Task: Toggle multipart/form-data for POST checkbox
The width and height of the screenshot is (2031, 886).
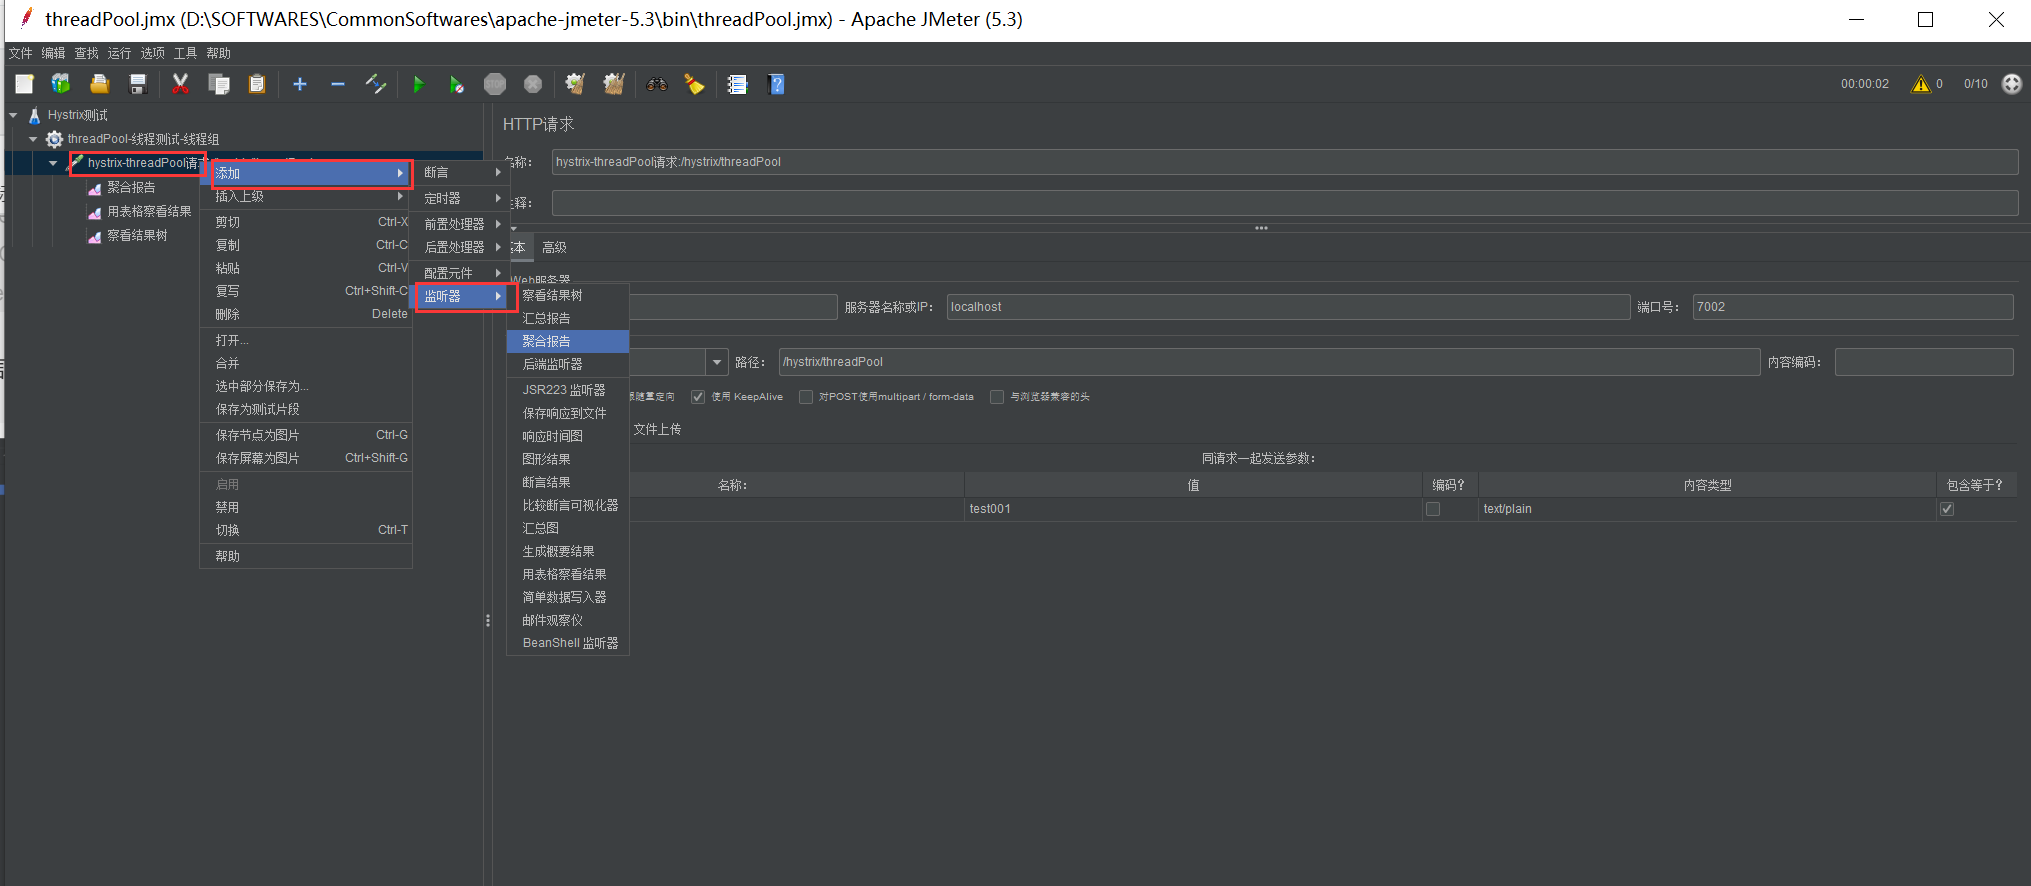Action: click(x=805, y=397)
